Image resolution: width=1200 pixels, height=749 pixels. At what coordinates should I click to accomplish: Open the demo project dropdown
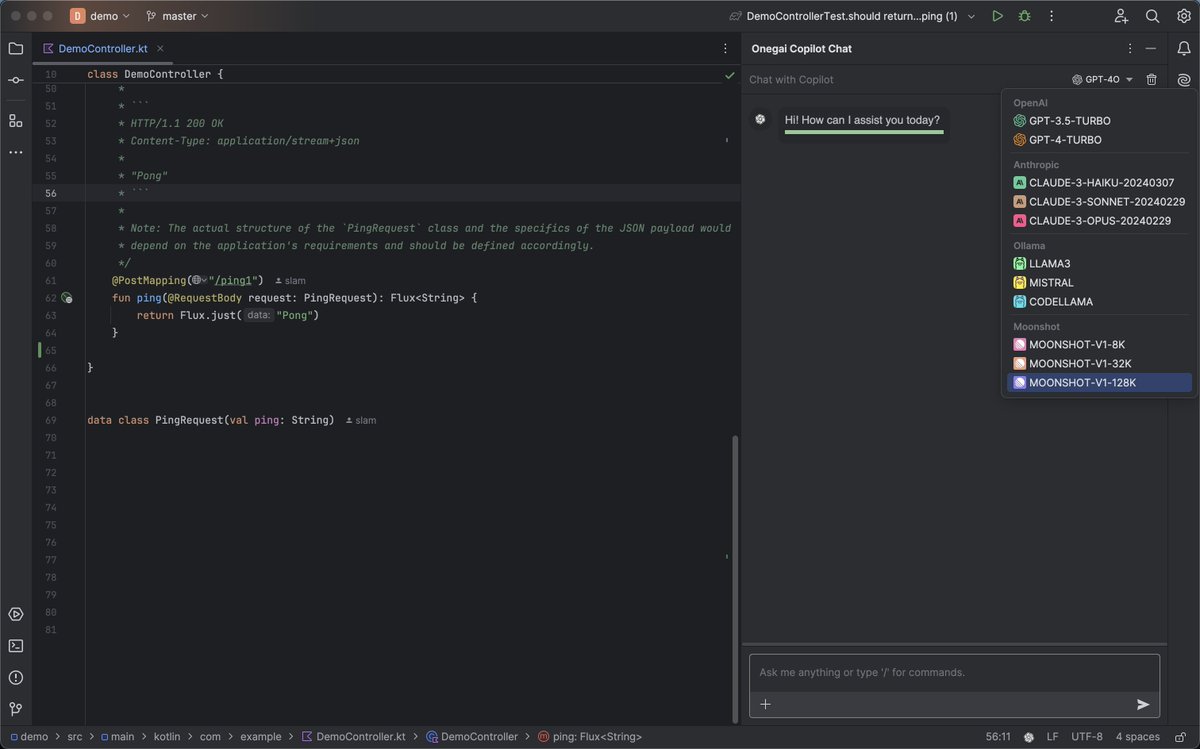[101, 16]
